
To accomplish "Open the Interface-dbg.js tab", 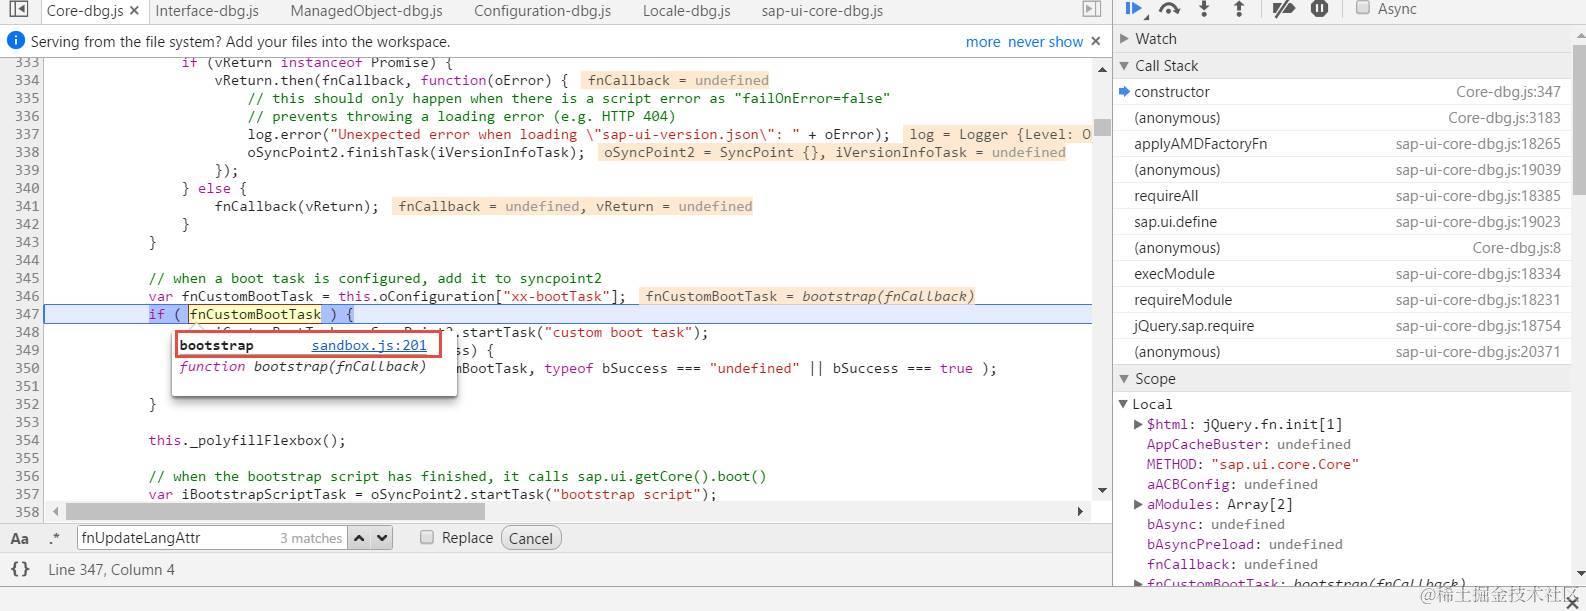I will point(207,11).
